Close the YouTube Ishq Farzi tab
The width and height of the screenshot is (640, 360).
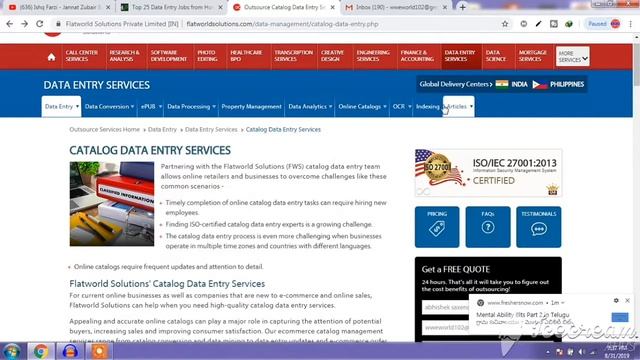[x=108, y=7]
